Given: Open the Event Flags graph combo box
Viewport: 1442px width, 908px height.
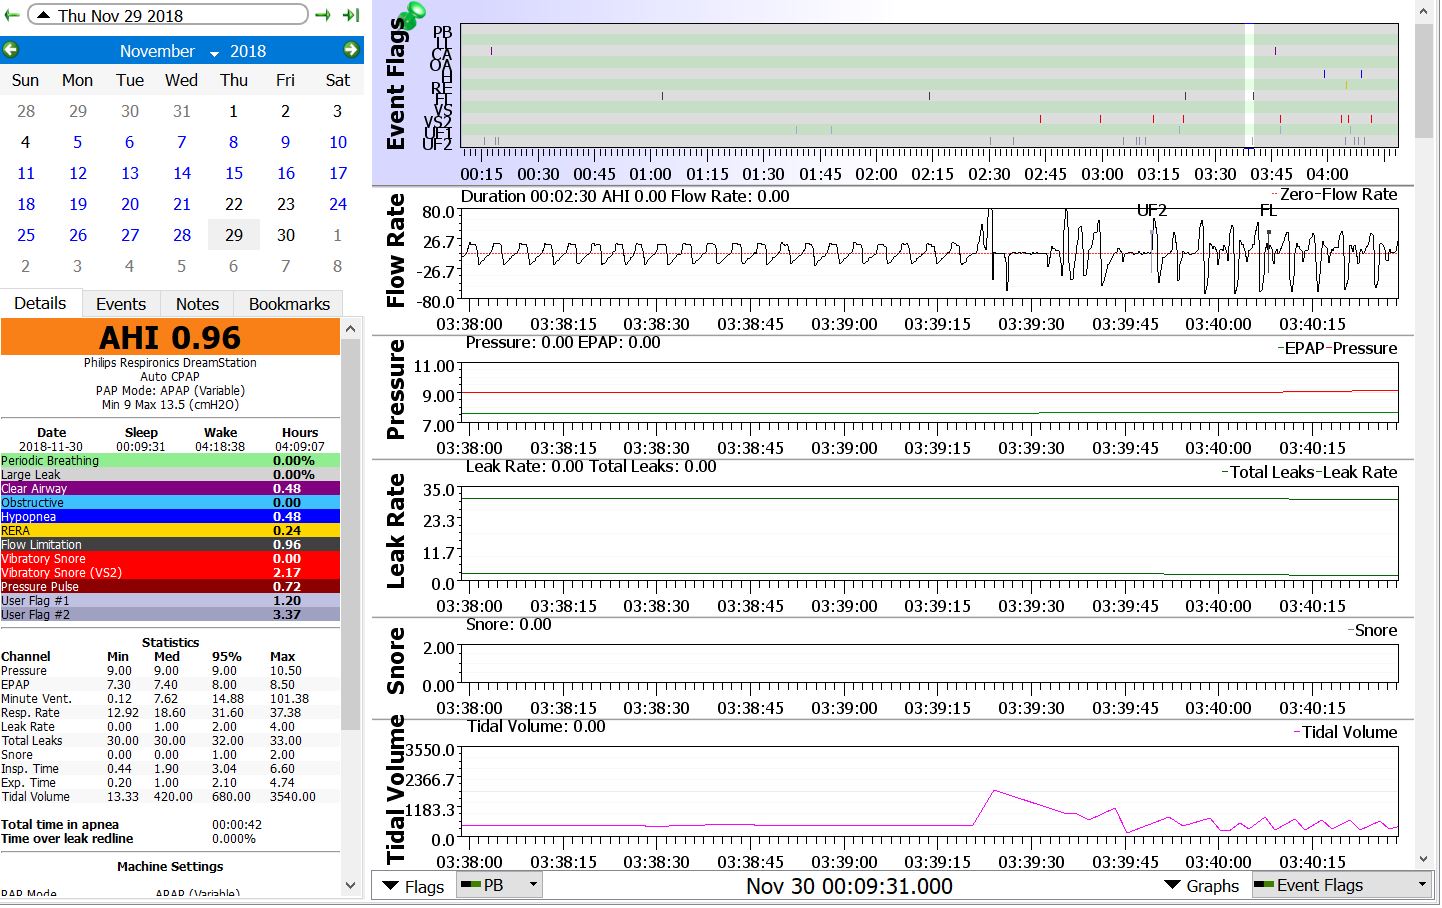Looking at the screenshot, I should click(x=1341, y=885).
